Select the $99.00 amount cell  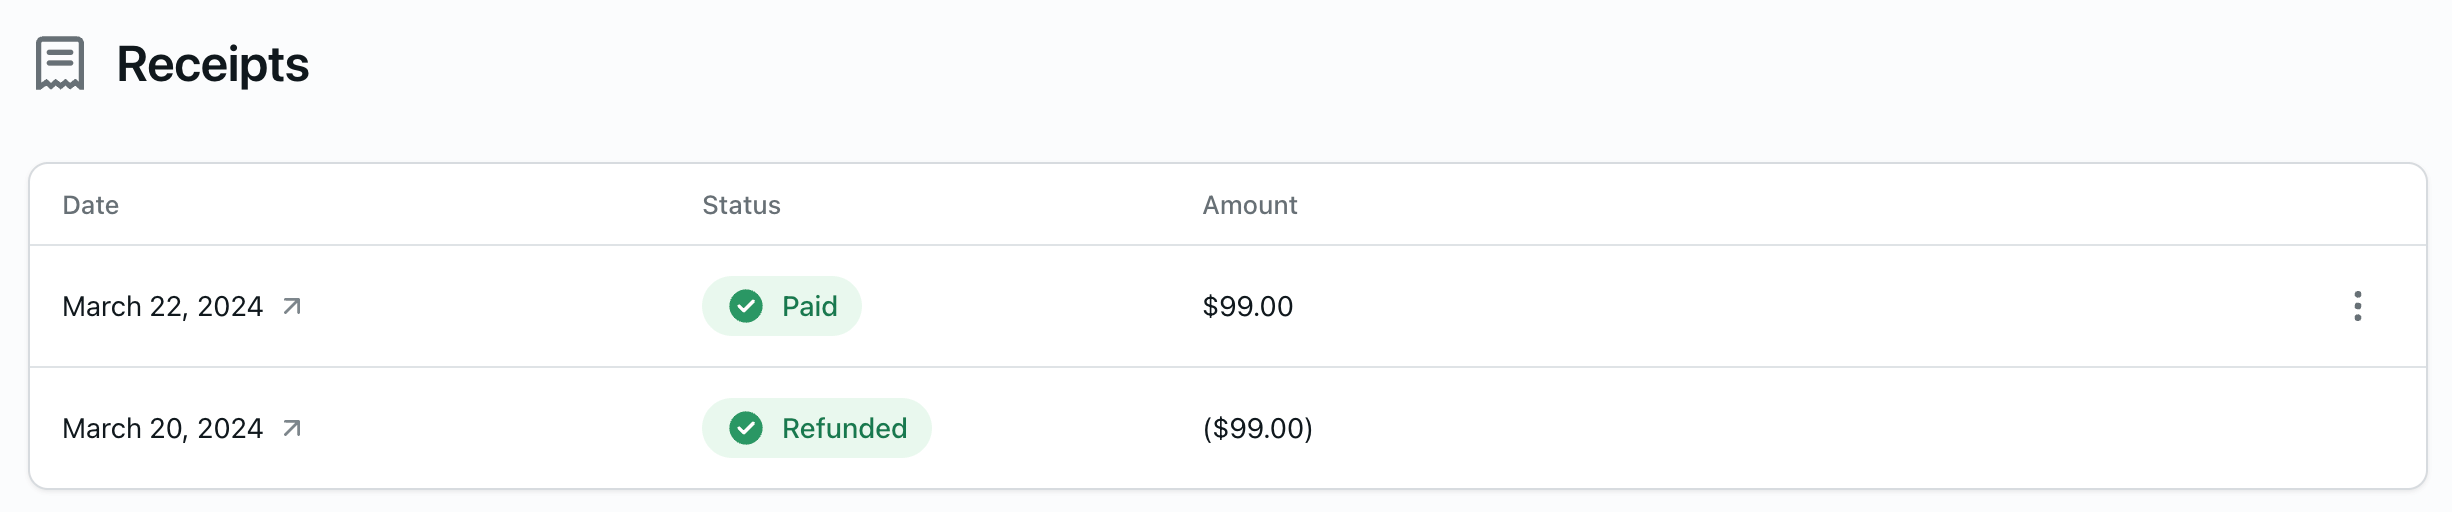(1247, 306)
